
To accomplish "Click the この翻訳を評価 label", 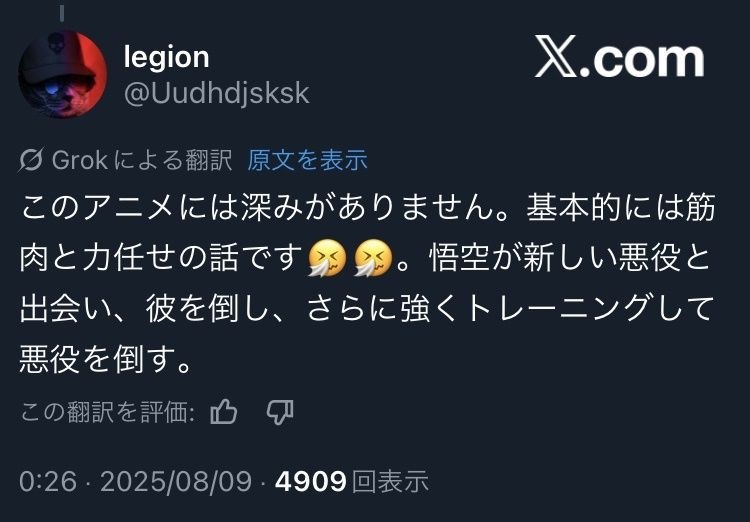I will pyautogui.click(x=107, y=412).
